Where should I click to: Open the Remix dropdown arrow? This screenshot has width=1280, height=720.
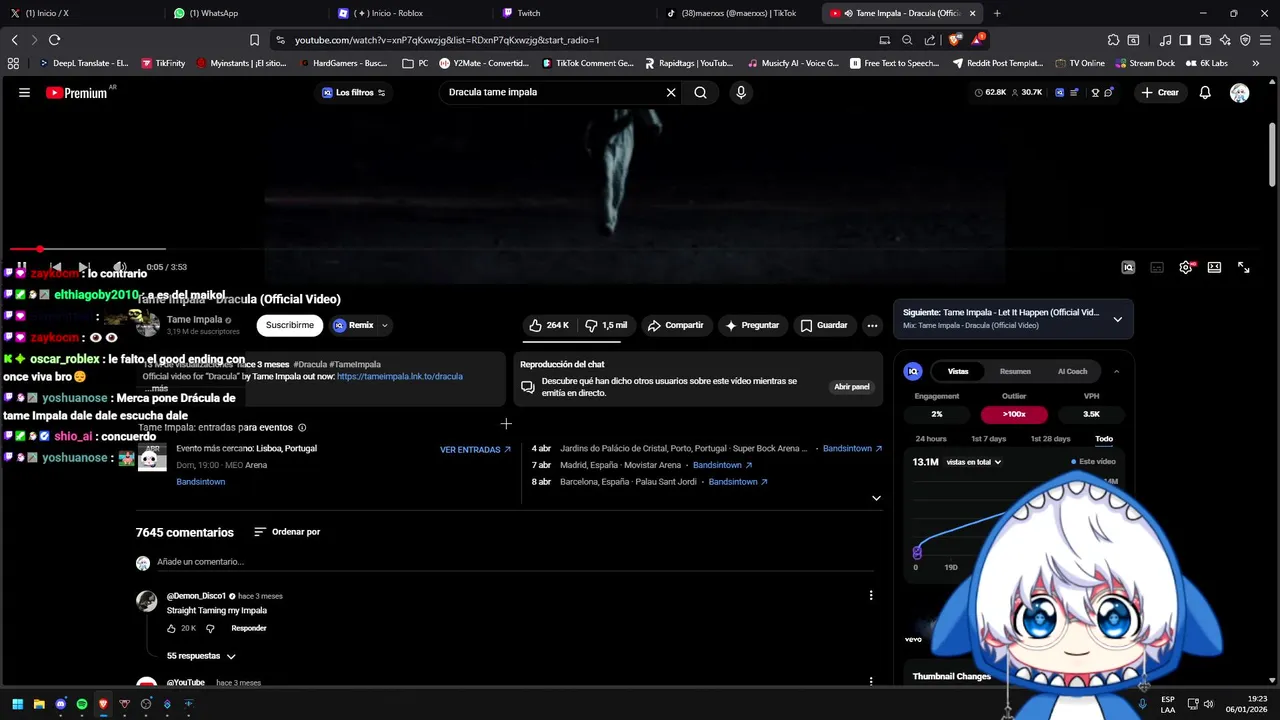tap(384, 325)
